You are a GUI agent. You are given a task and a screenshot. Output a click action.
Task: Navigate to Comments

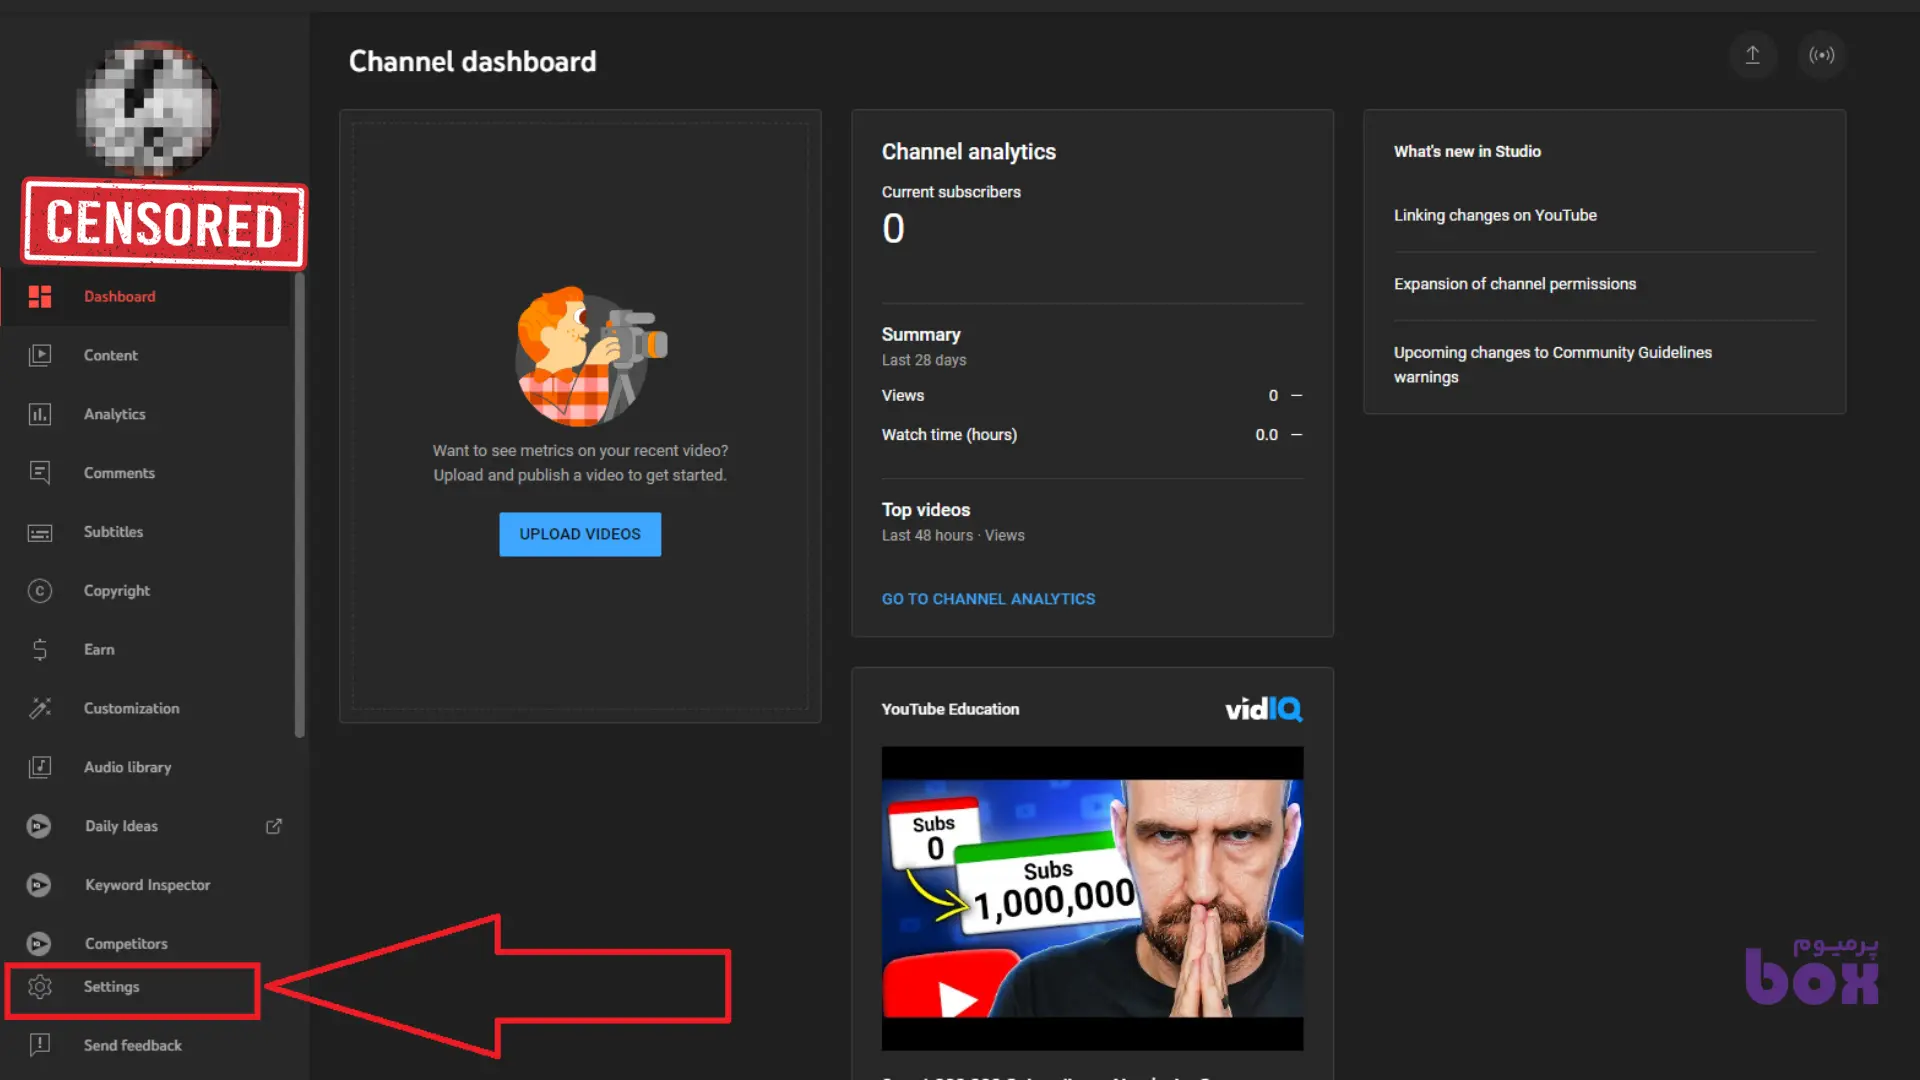(146, 473)
